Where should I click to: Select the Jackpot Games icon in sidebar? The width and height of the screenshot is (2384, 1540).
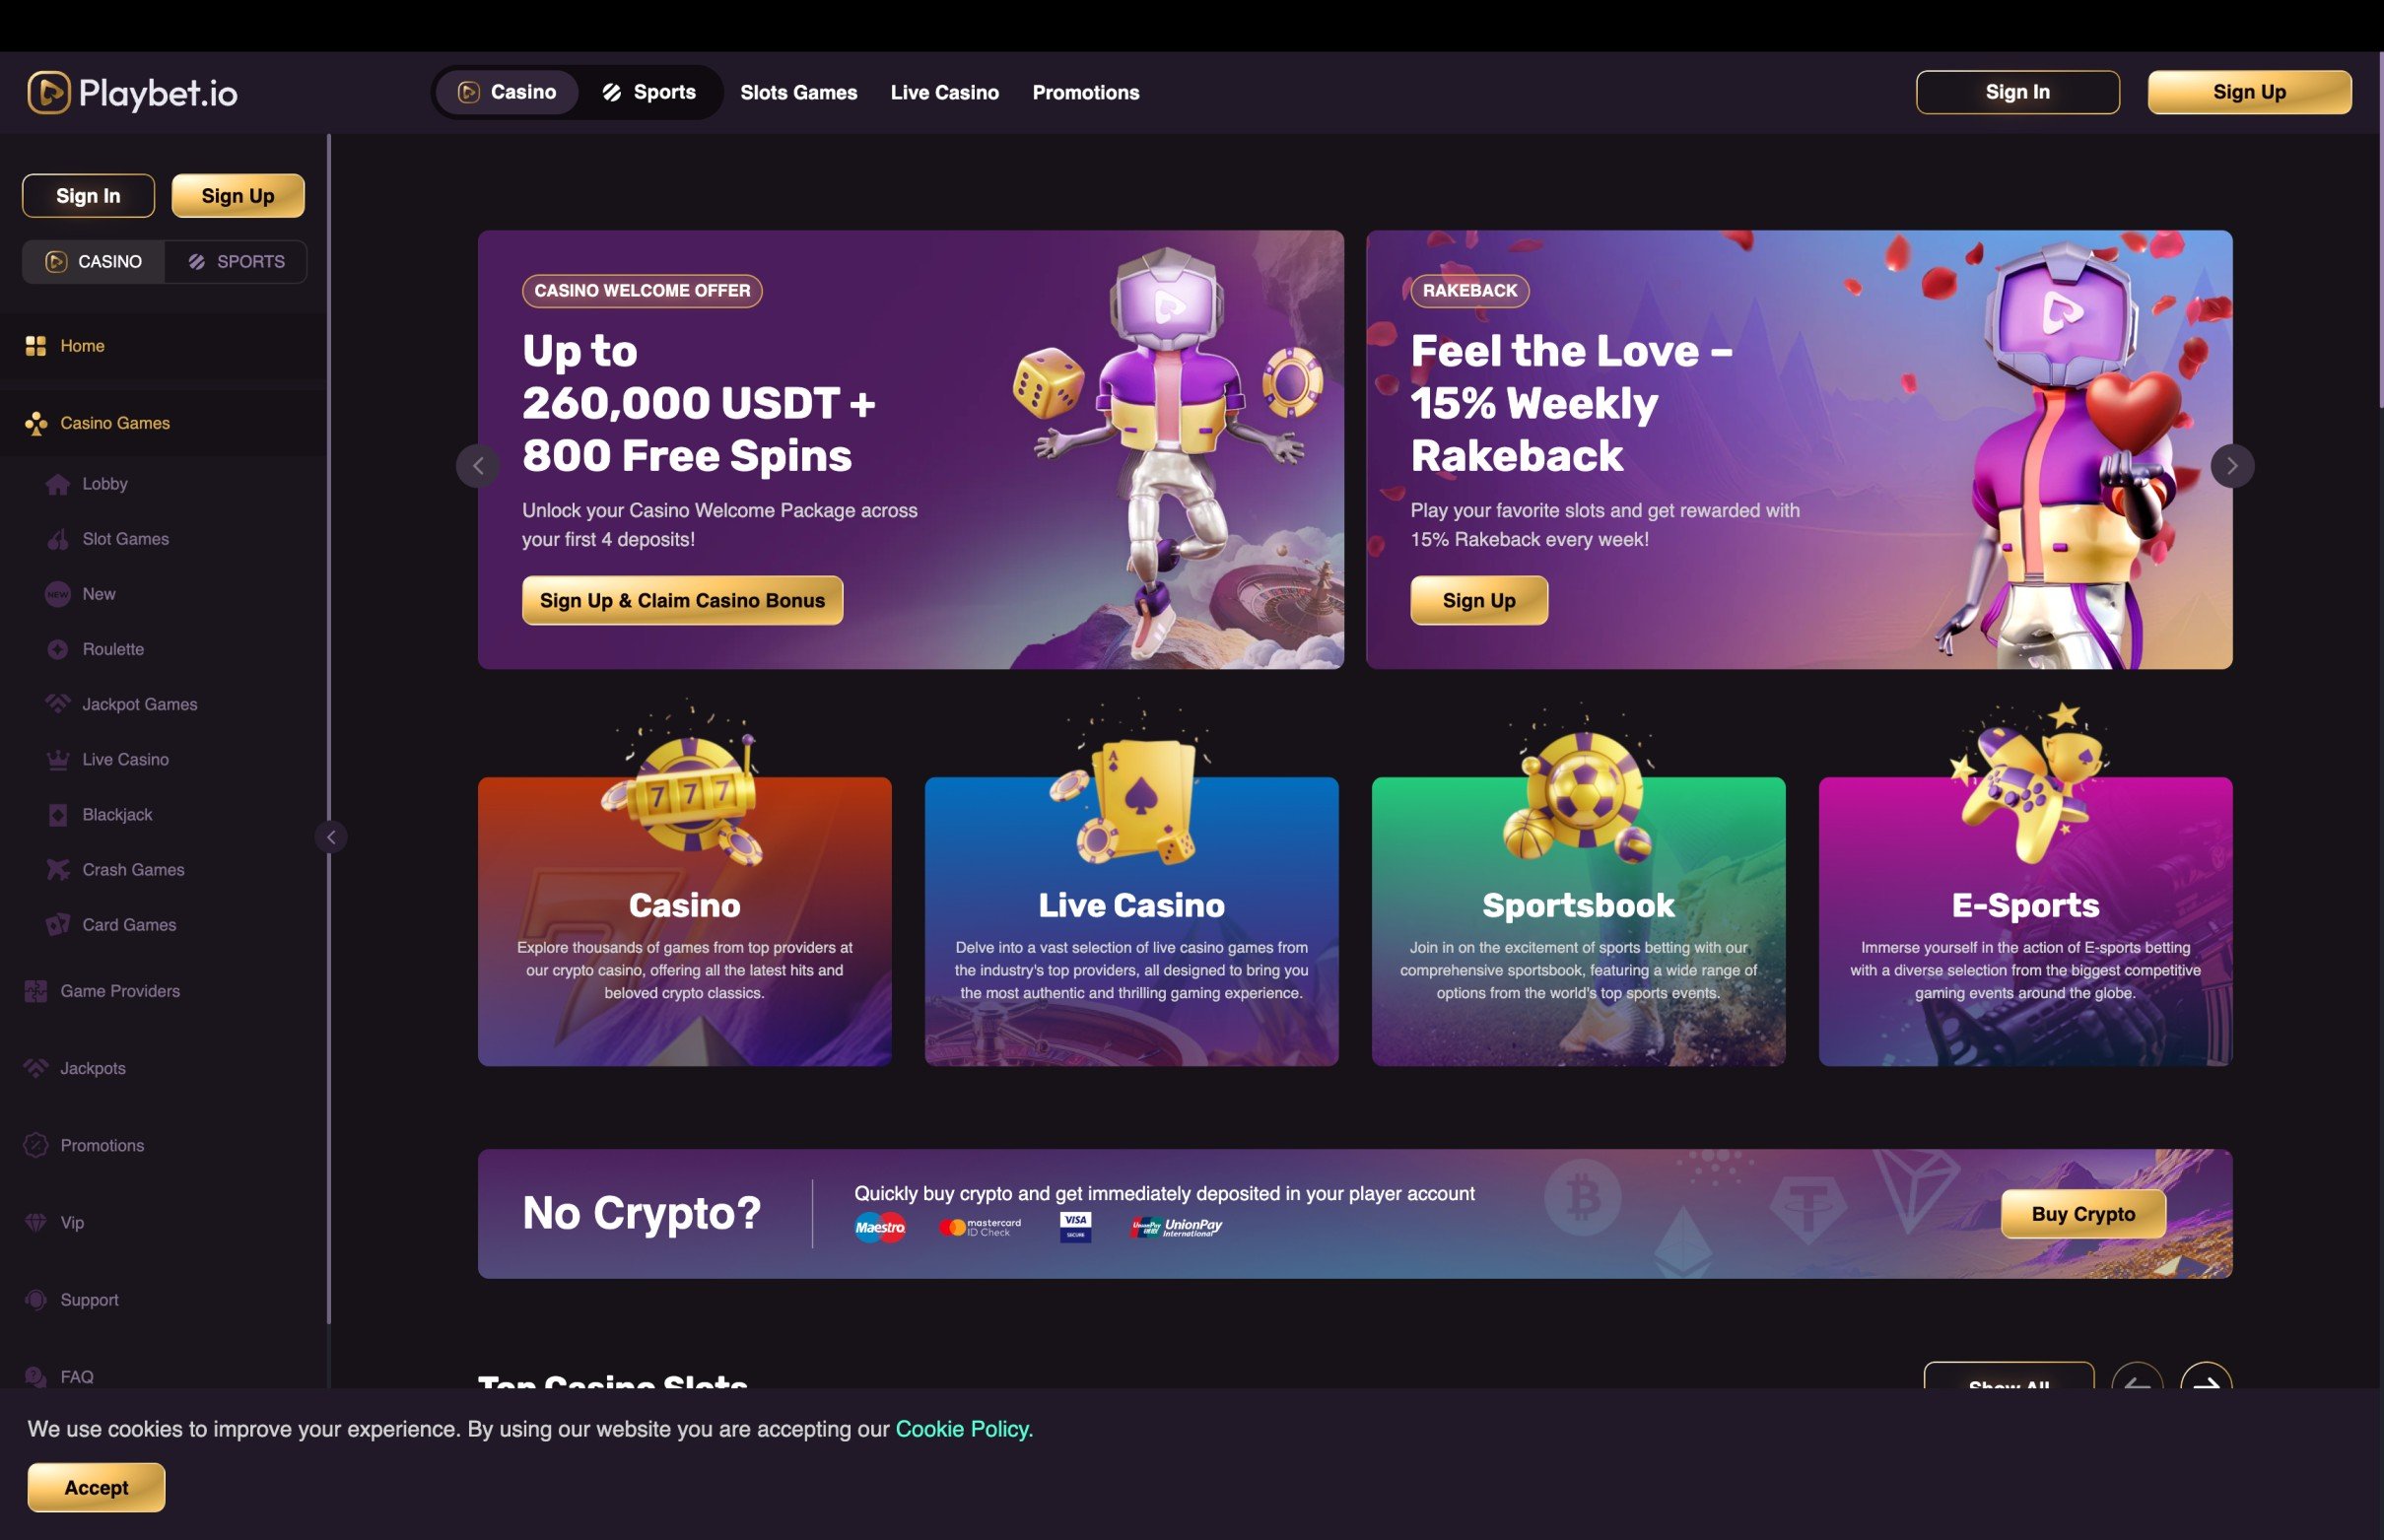[x=58, y=704]
